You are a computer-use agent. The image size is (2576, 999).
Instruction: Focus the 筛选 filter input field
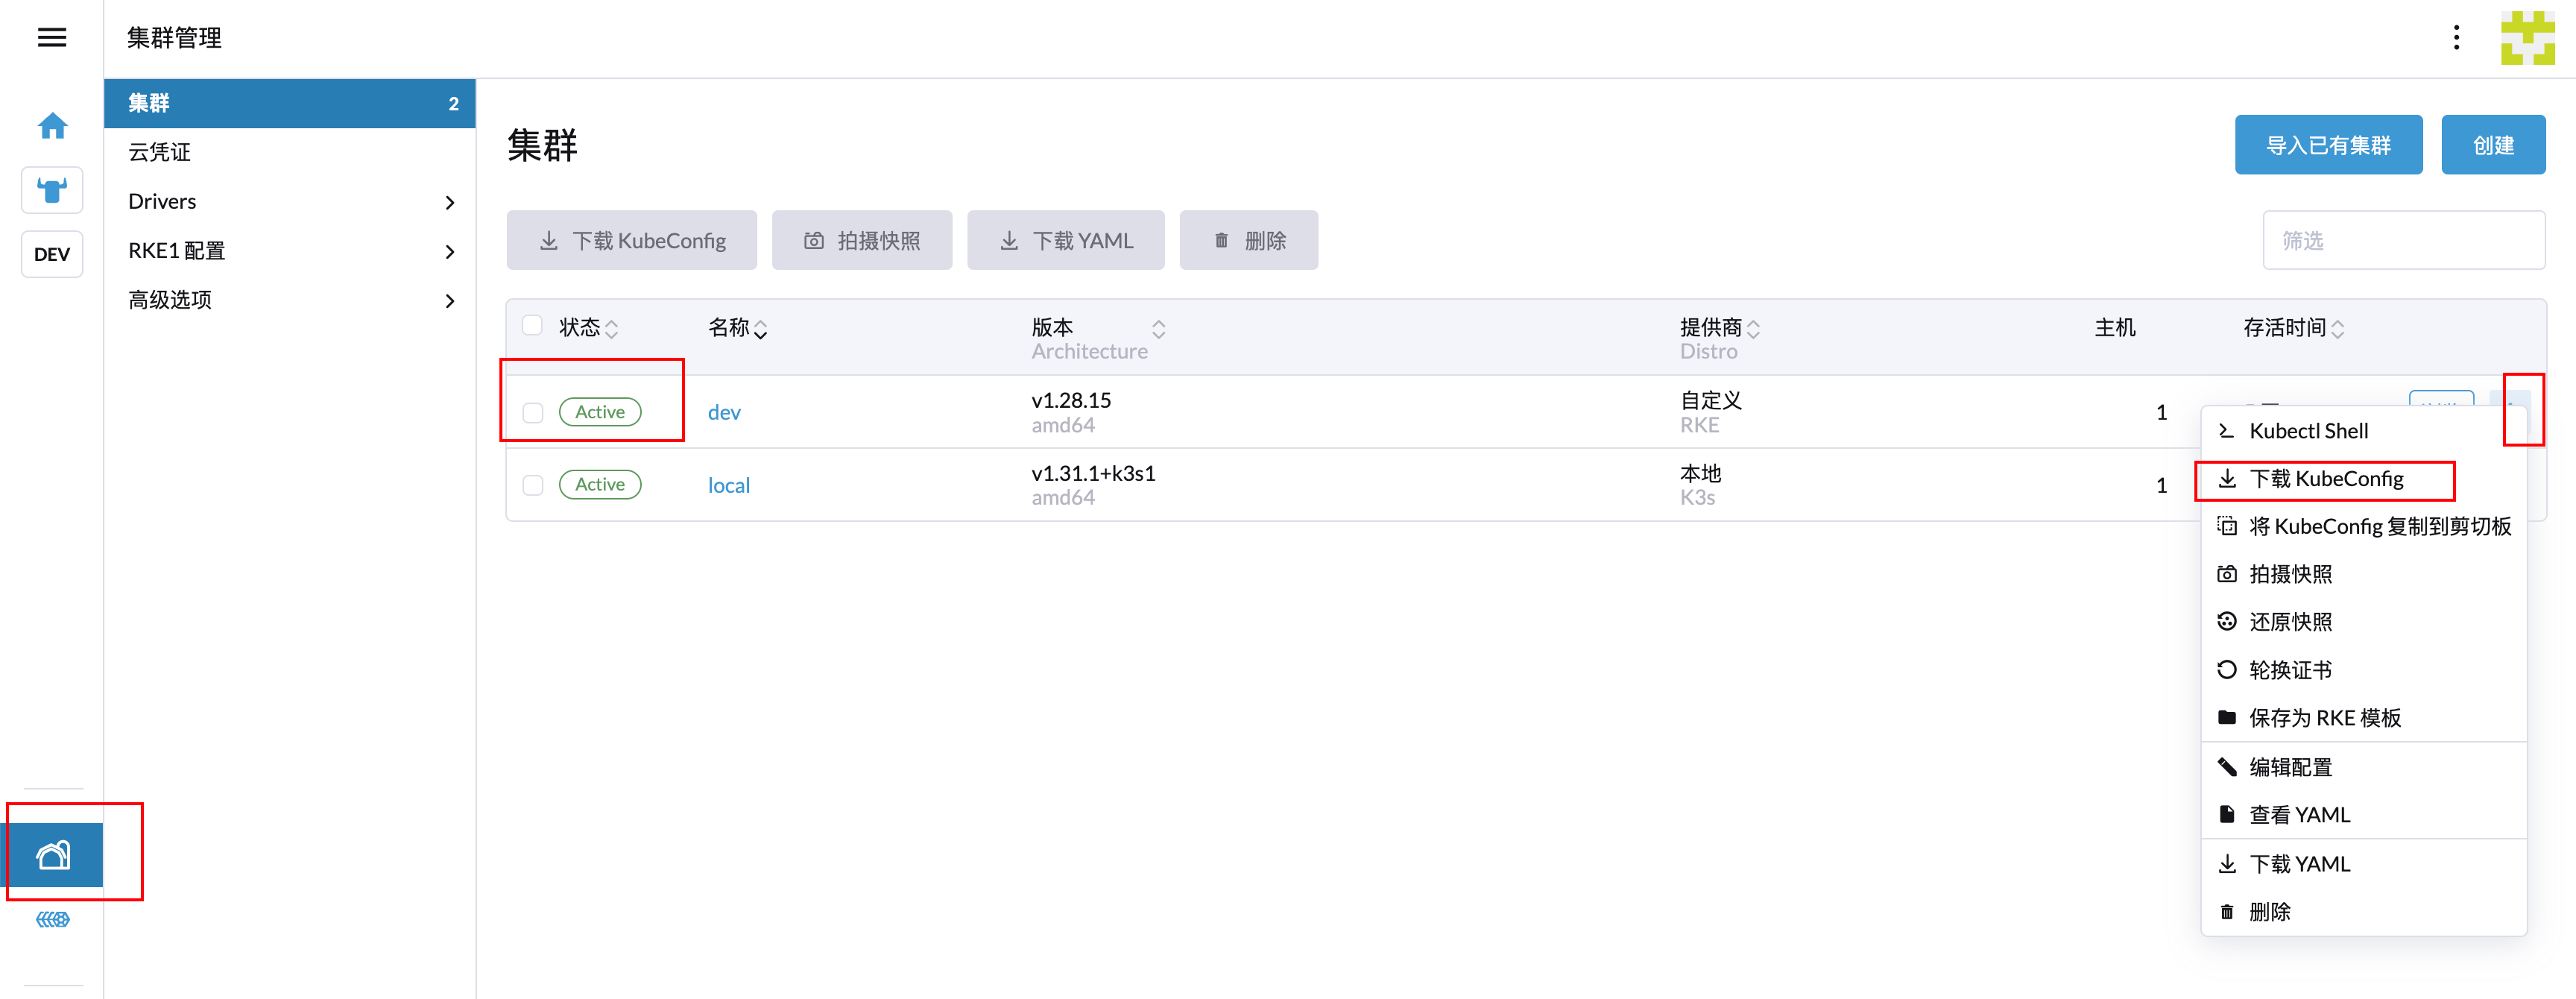(2403, 240)
